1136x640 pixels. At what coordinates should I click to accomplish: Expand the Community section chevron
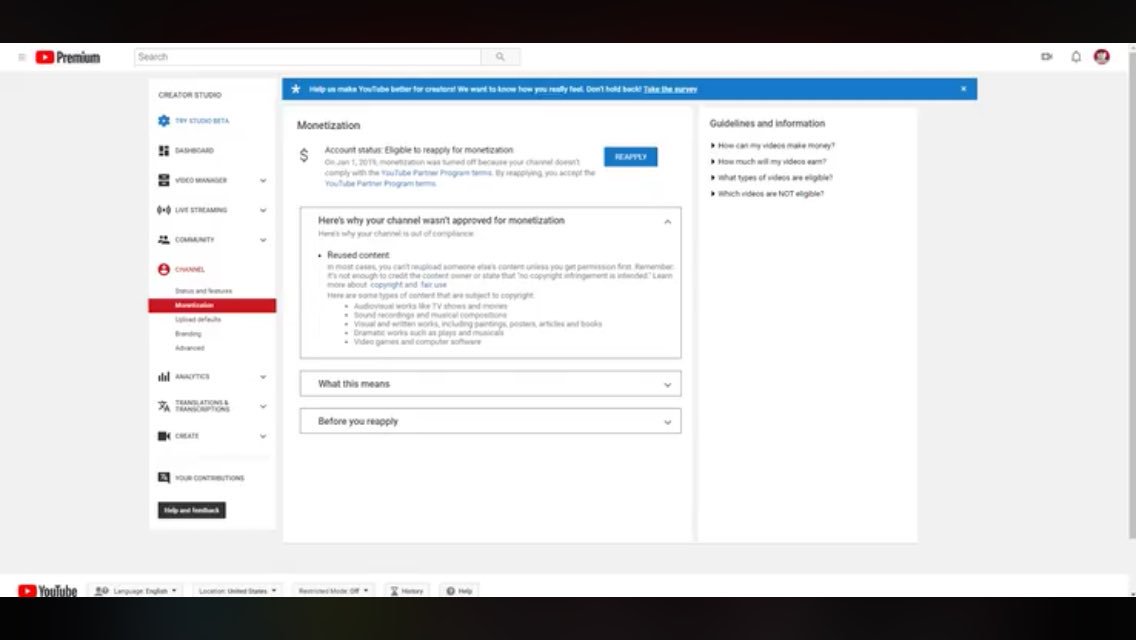coord(263,240)
